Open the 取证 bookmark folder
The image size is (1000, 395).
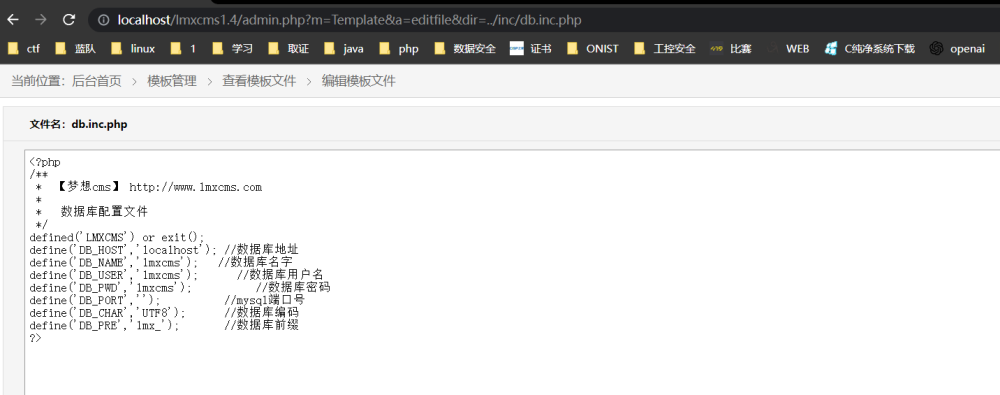[289, 48]
